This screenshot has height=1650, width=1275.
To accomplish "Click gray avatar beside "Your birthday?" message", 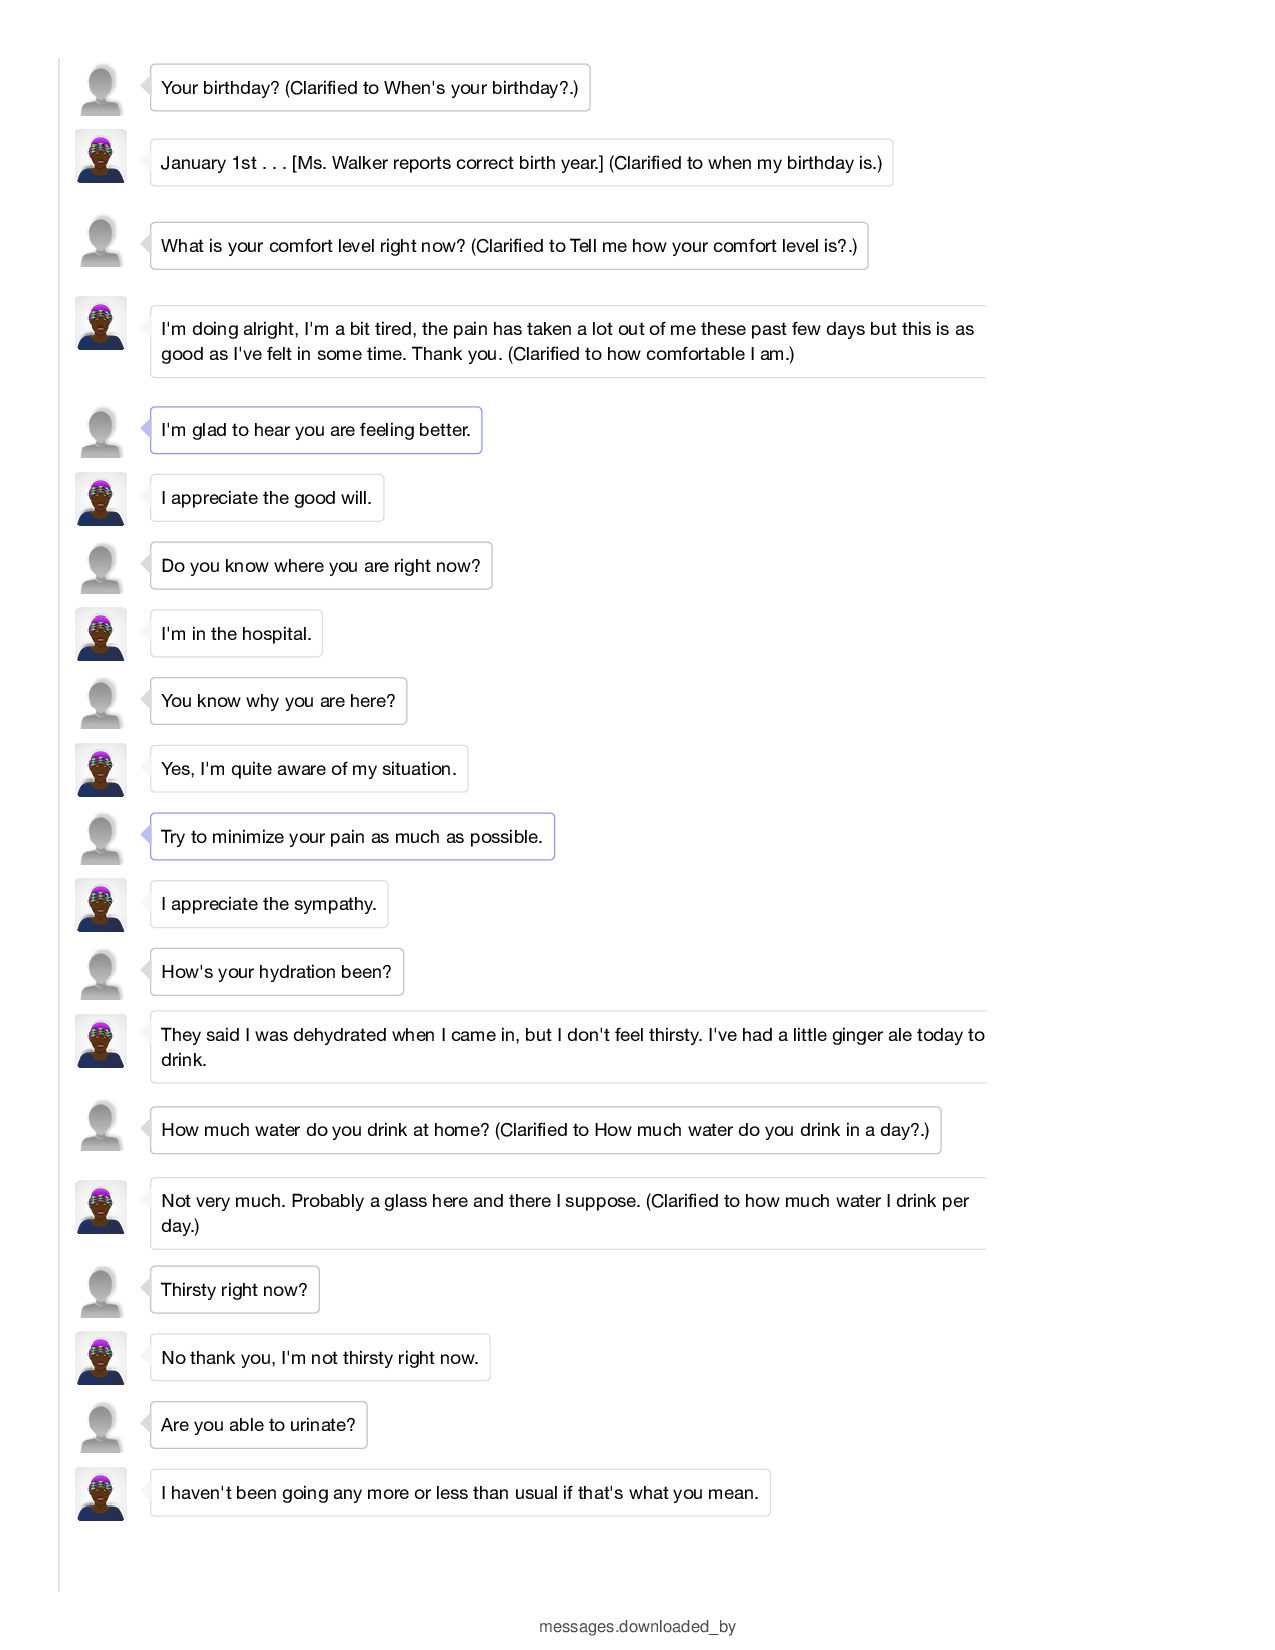I will (x=101, y=89).
